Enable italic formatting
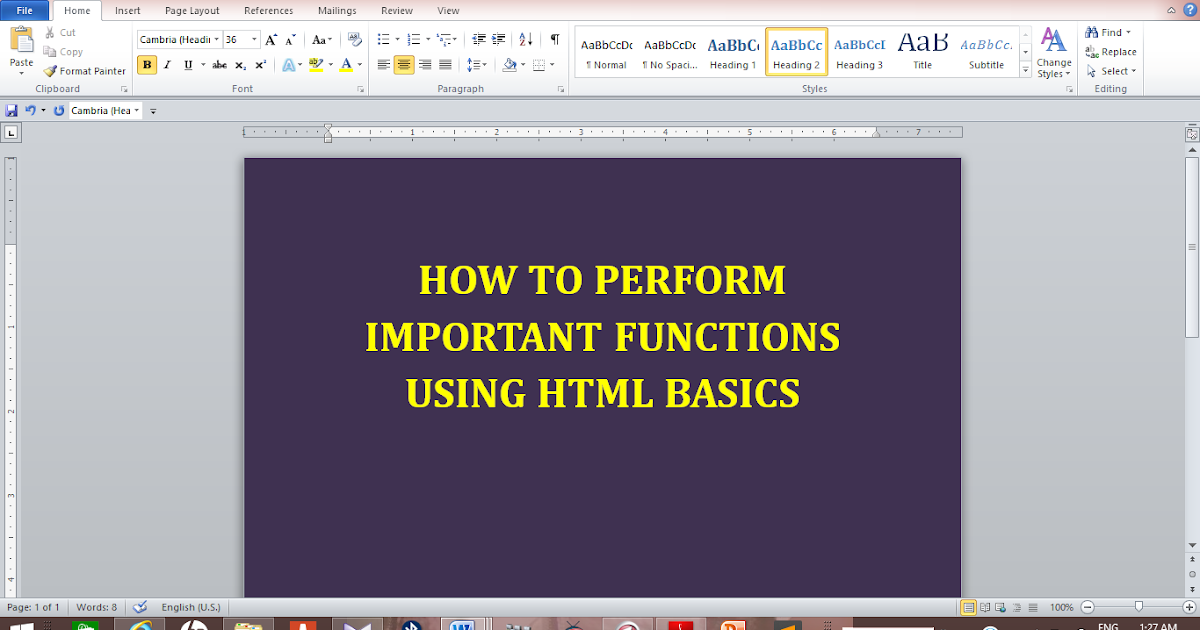Image resolution: width=1200 pixels, height=630 pixels. (x=166, y=64)
